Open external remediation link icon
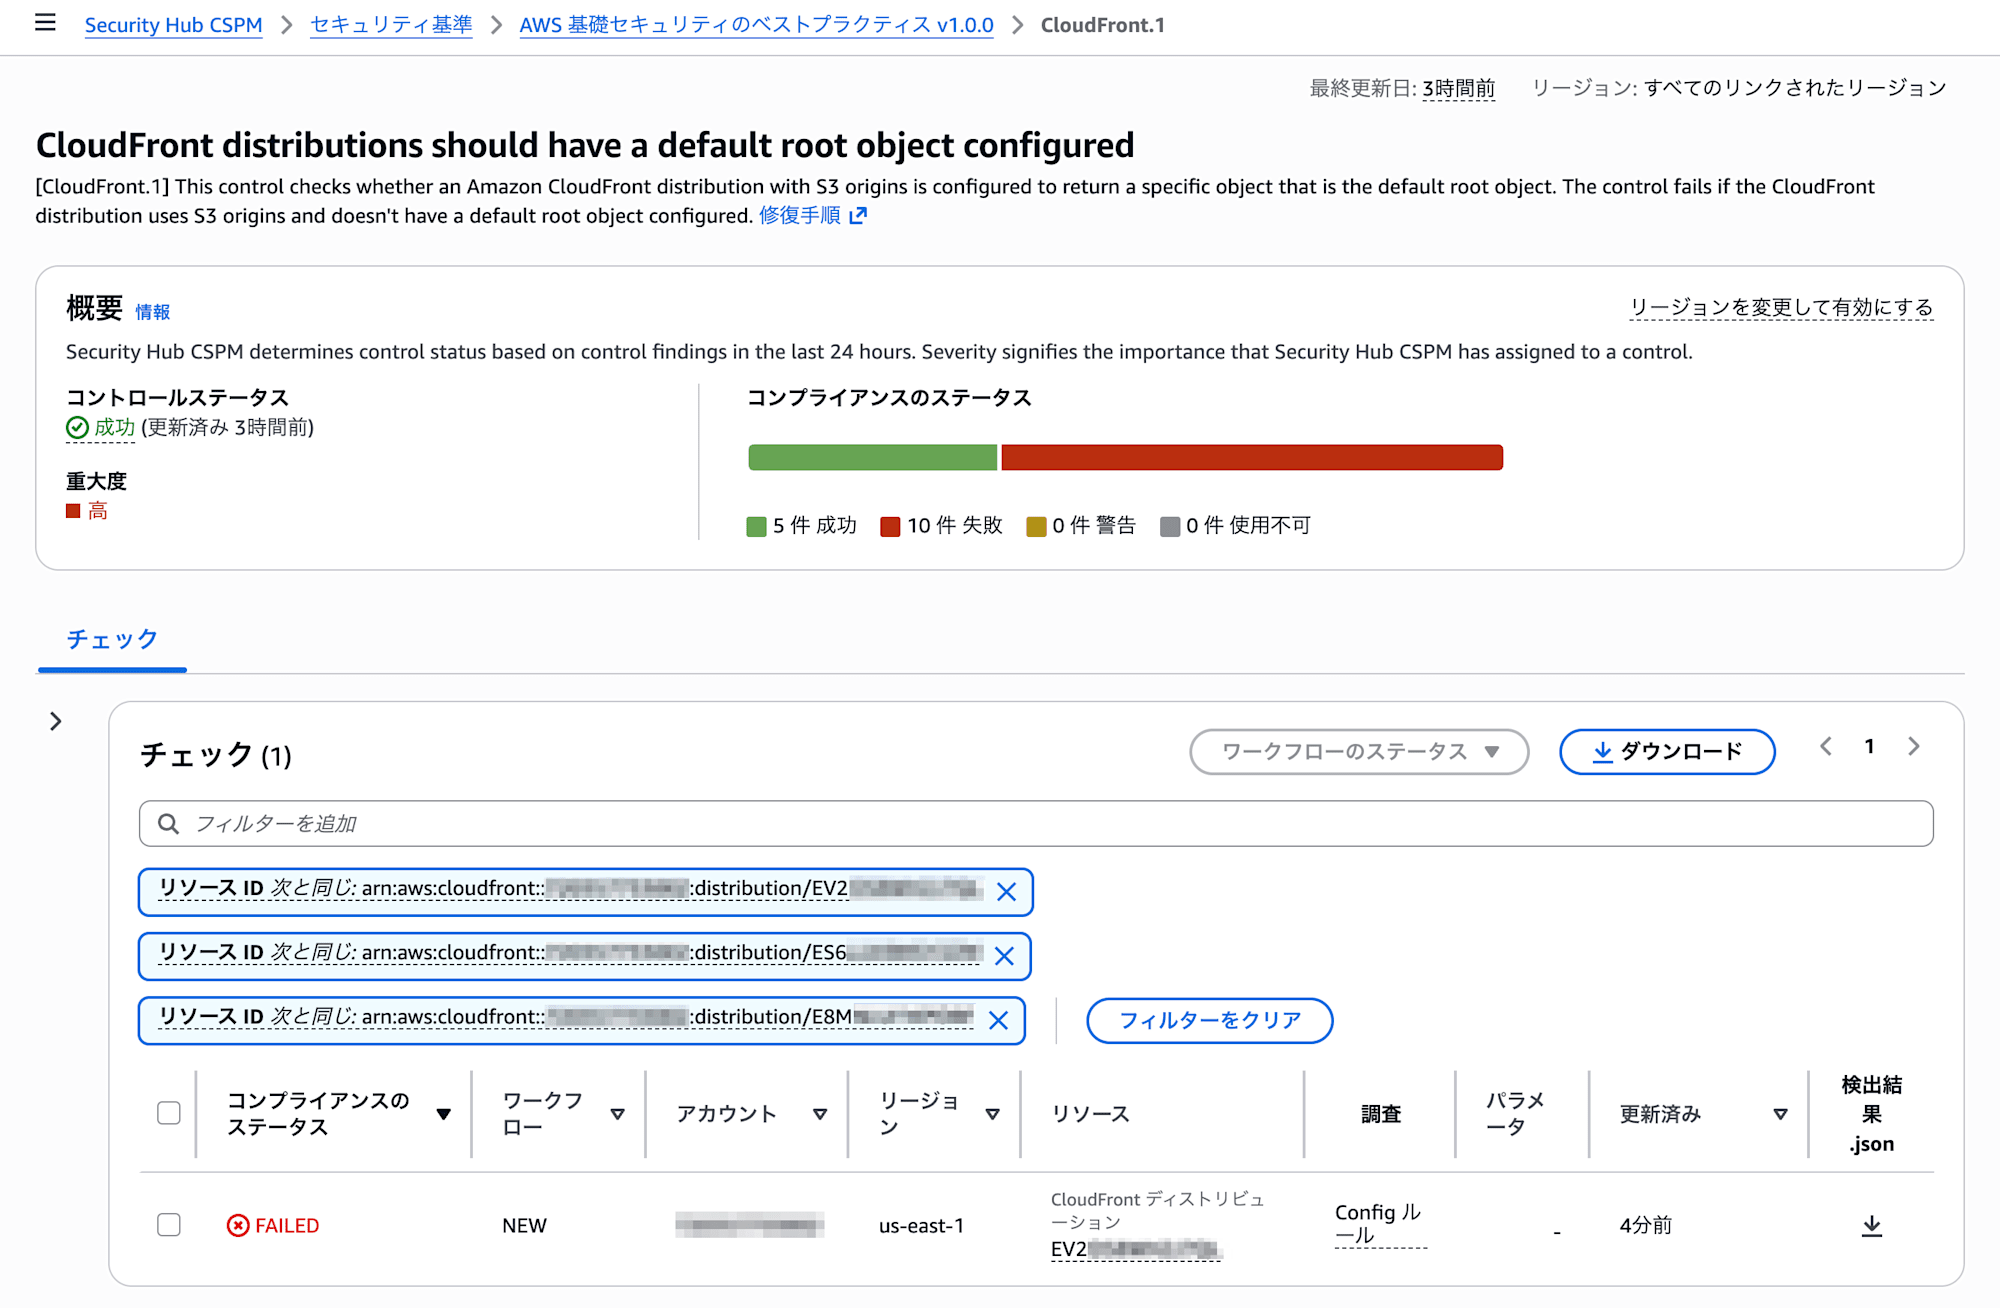2000x1308 pixels. (x=858, y=216)
